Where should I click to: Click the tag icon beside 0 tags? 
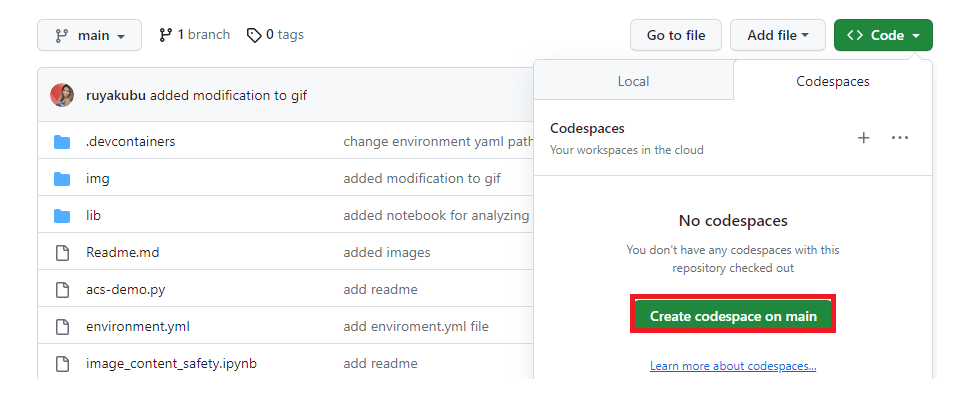tap(254, 35)
